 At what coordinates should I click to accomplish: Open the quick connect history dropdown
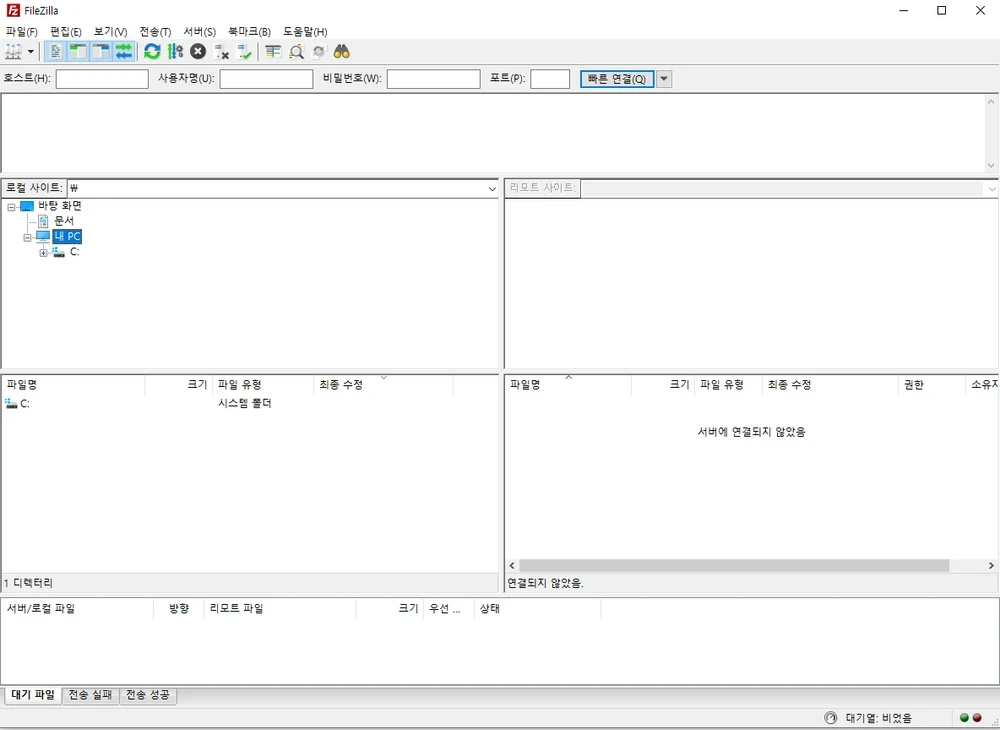pos(664,79)
